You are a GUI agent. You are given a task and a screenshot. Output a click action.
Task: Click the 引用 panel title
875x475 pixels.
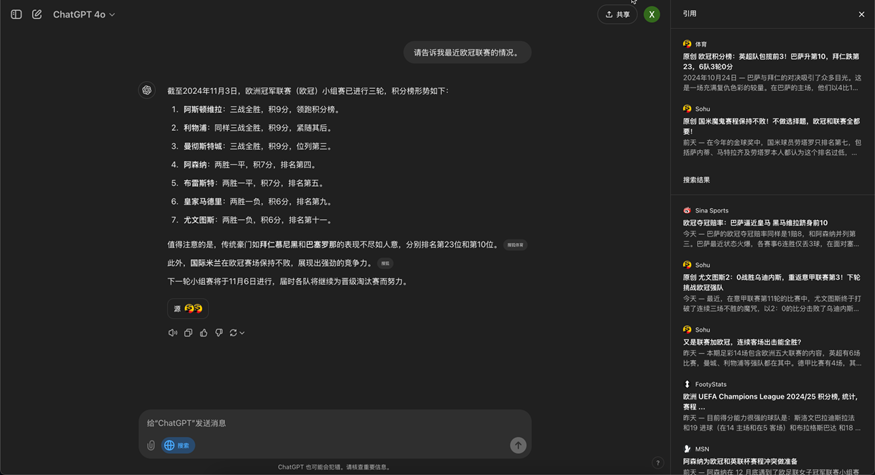[690, 13]
